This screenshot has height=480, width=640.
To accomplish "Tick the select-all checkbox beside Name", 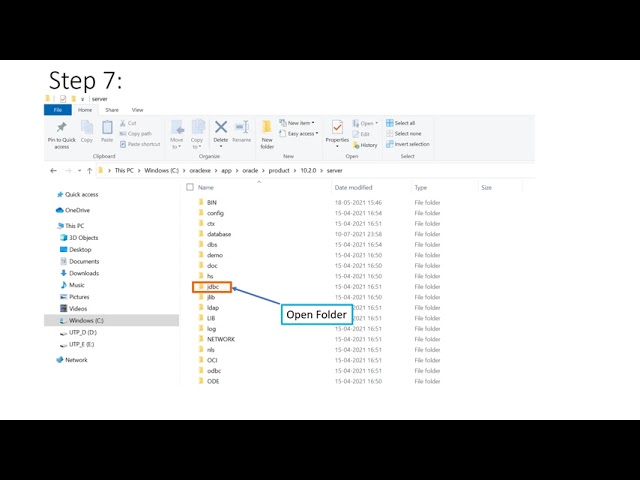I will [190, 187].
